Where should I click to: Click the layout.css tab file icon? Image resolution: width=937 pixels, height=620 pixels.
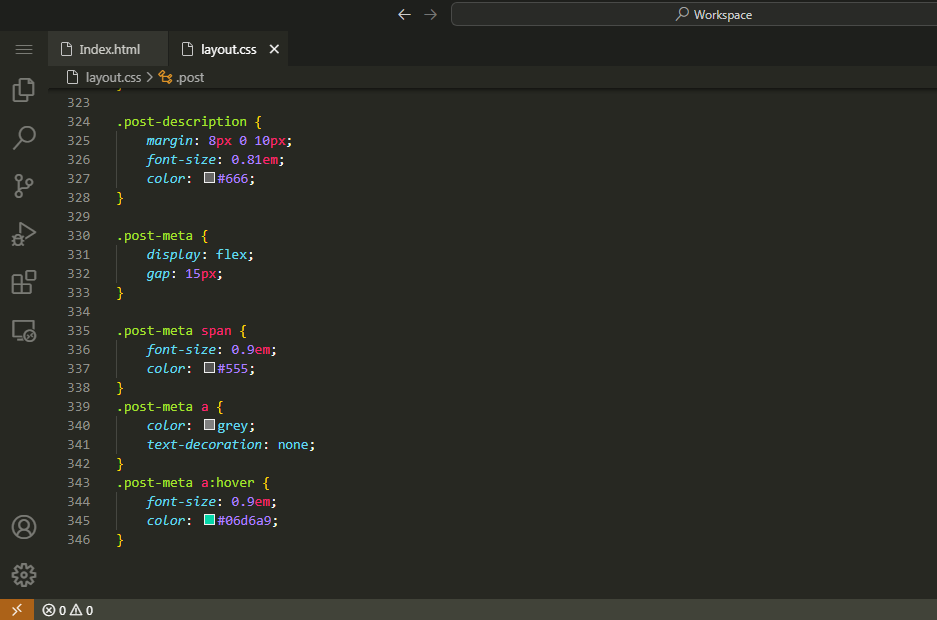(187, 49)
